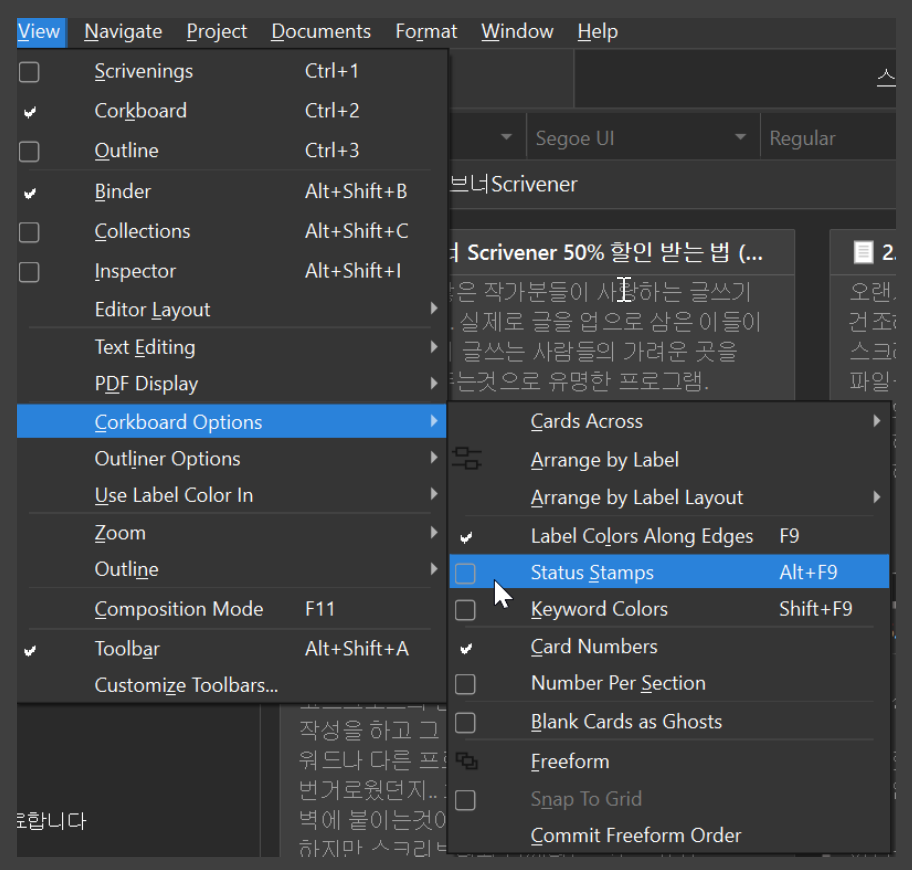Select Commit Freeform Order
The height and width of the screenshot is (870, 912).
tap(669, 835)
